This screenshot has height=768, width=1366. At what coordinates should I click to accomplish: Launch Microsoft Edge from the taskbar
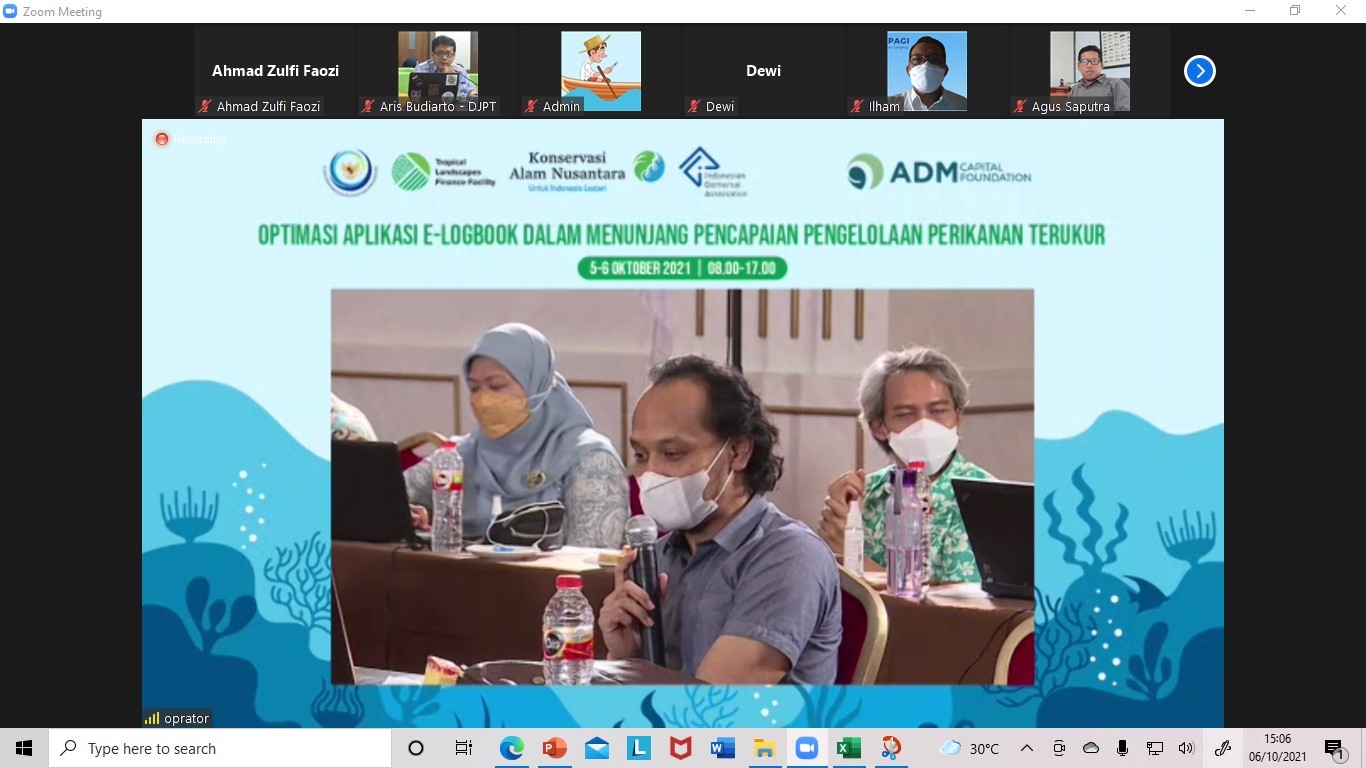(512, 748)
